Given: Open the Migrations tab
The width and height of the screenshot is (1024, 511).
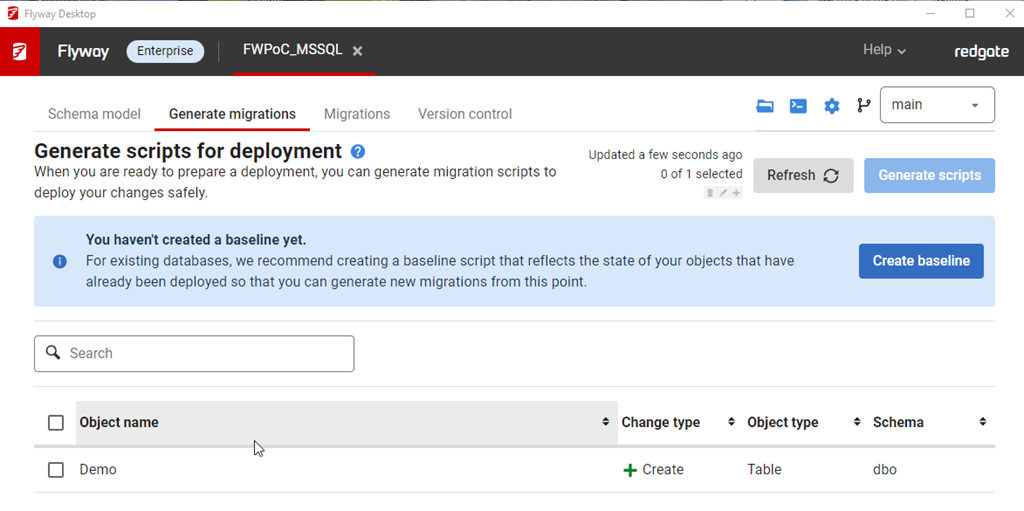Looking at the screenshot, I should tap(357, 114).
